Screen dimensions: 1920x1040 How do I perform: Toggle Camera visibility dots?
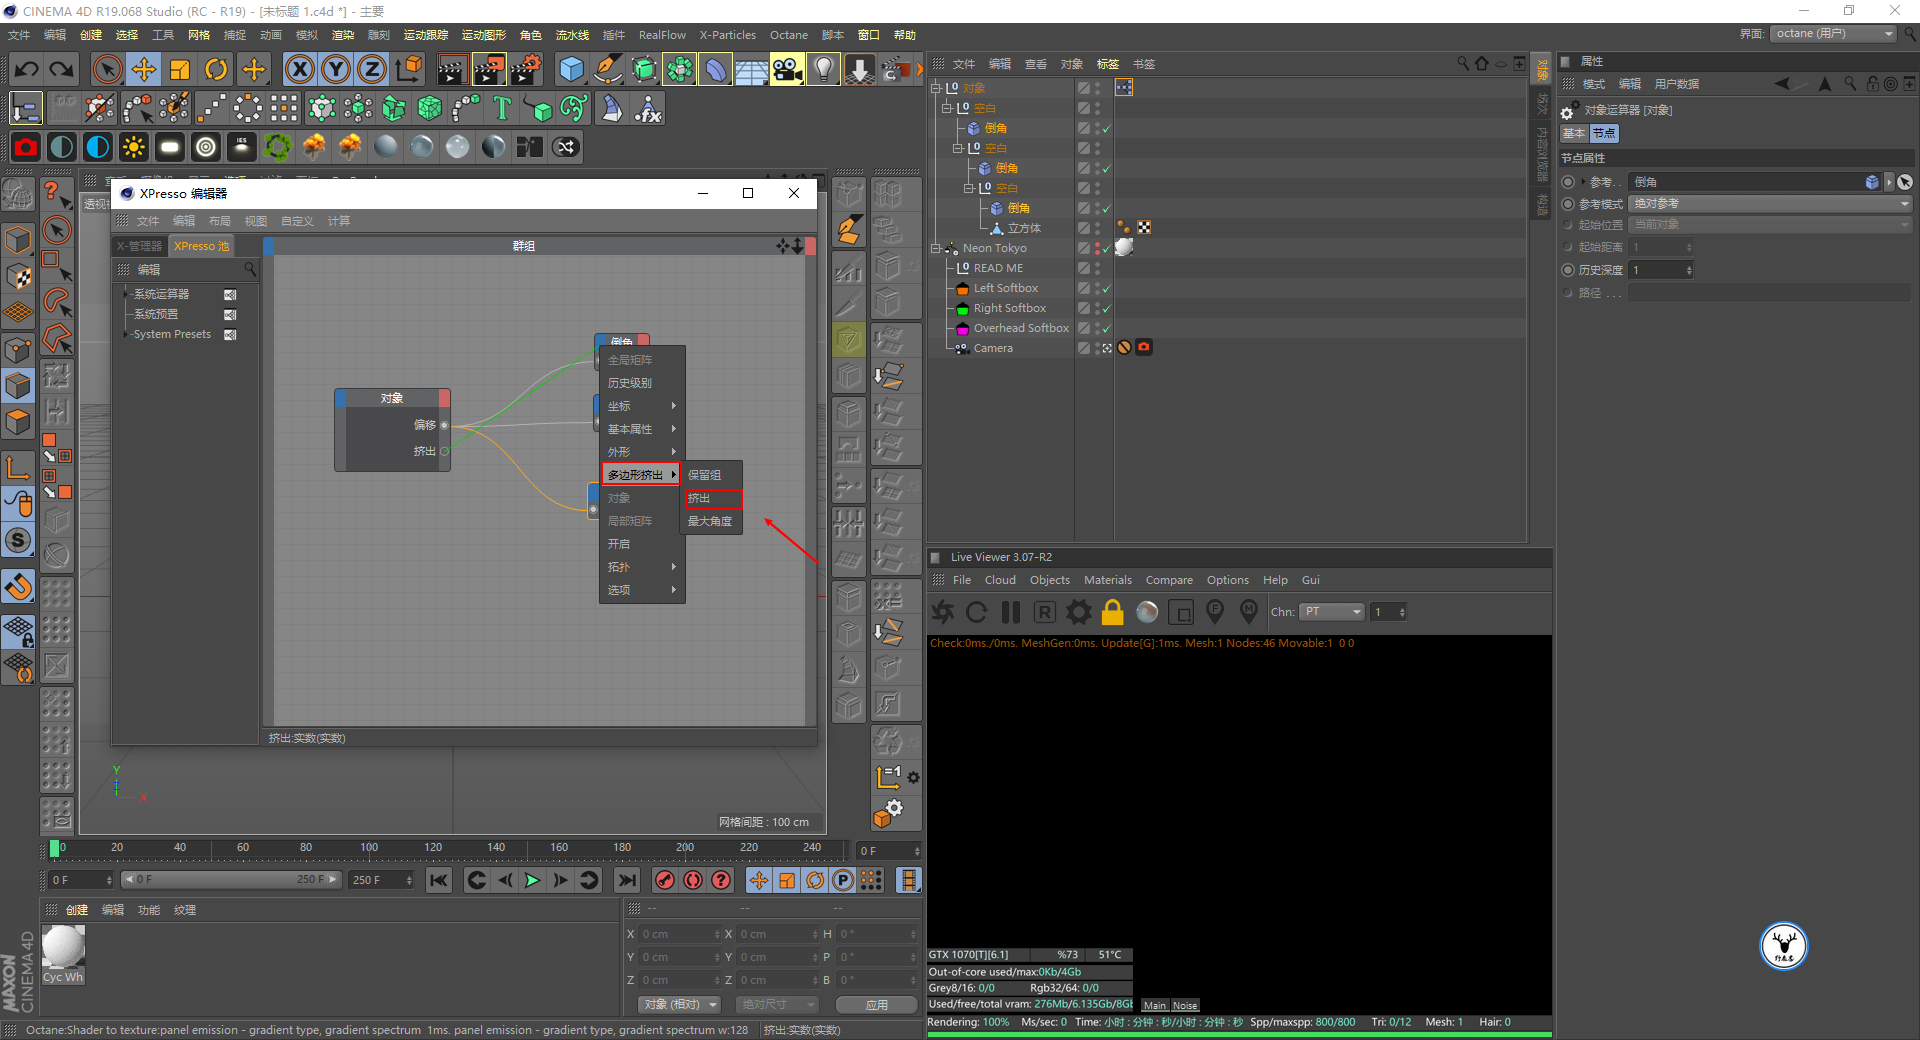pyautogui.click(x=1097, y=348)
